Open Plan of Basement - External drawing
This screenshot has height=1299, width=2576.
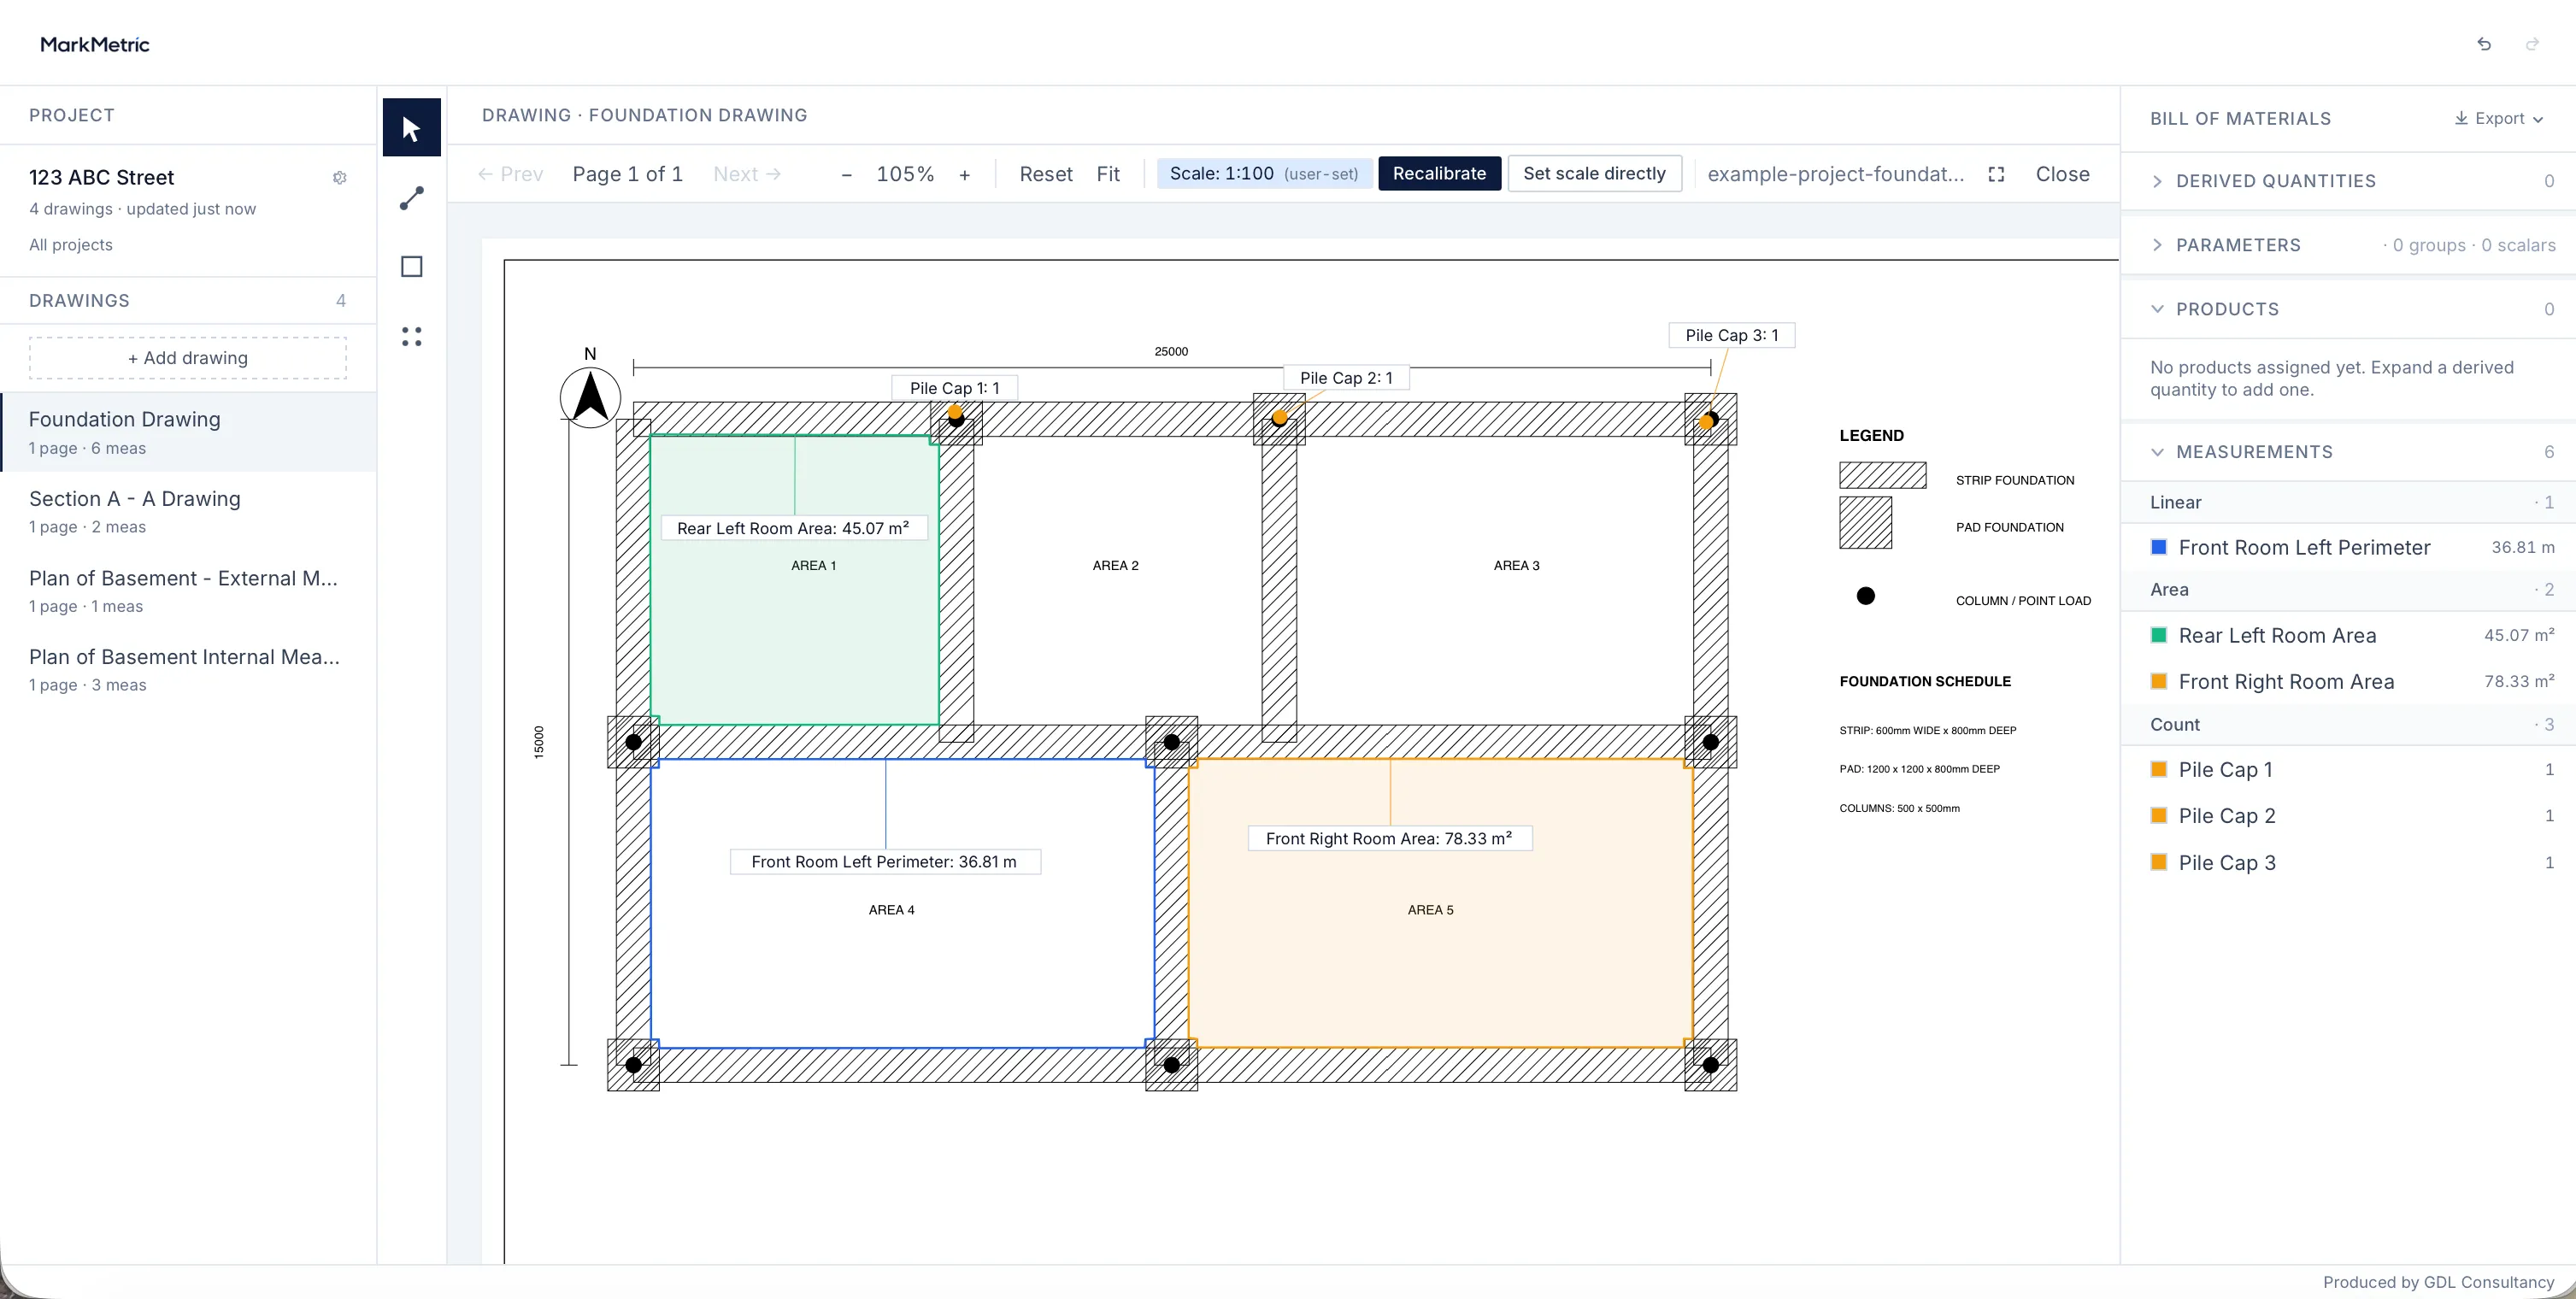coord(189,590)
